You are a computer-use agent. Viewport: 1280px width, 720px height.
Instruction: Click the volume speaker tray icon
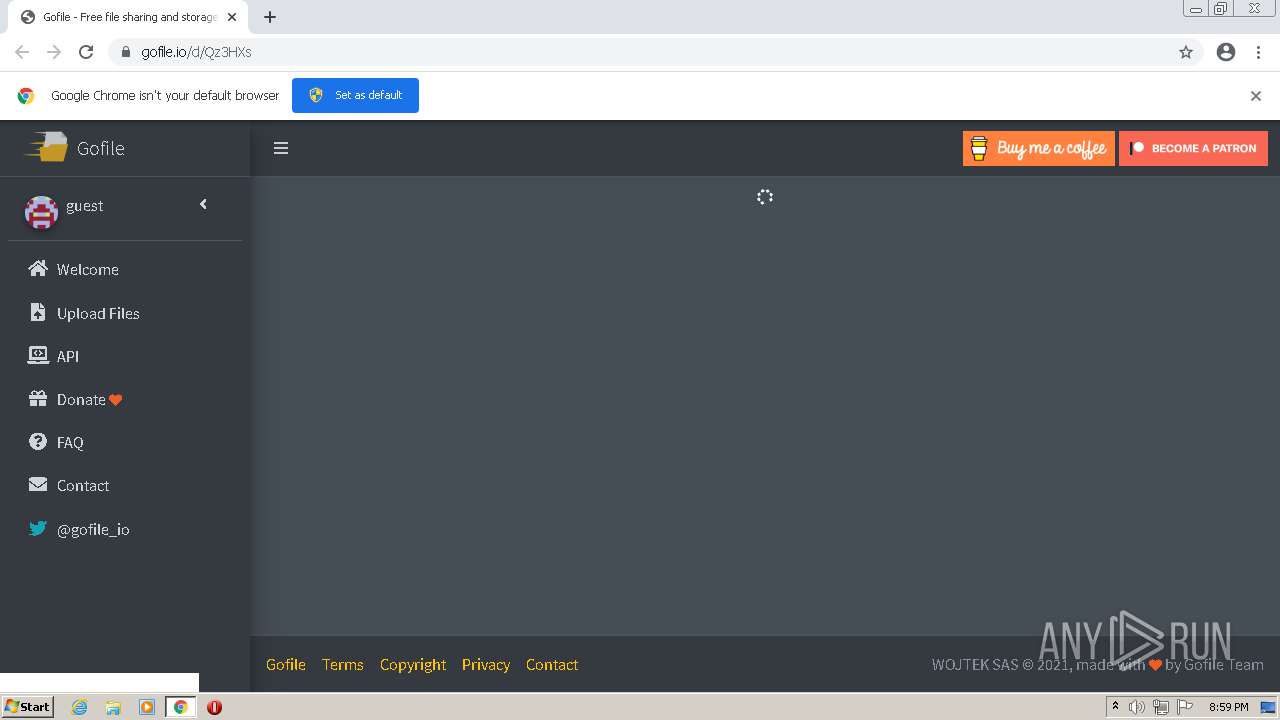click(1137, 707)
